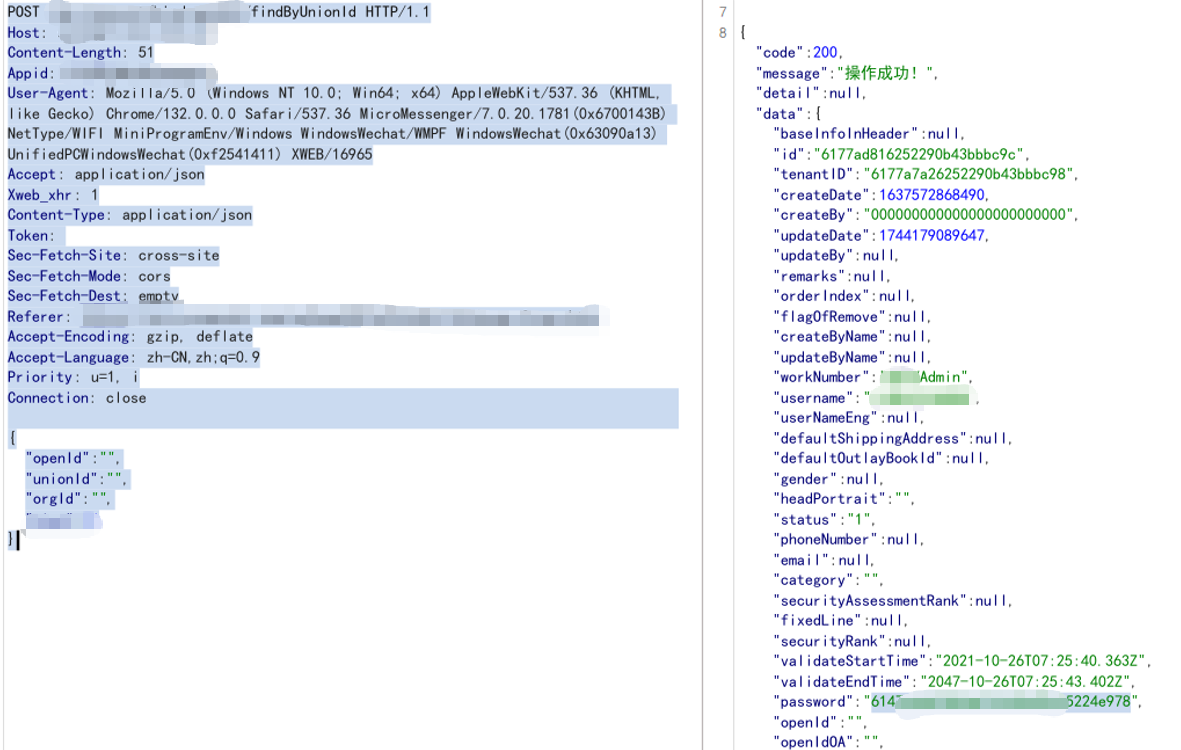This screenshot has width=1181, height=750.
Task: Click the Connection: close header
Action: (76, 398)
